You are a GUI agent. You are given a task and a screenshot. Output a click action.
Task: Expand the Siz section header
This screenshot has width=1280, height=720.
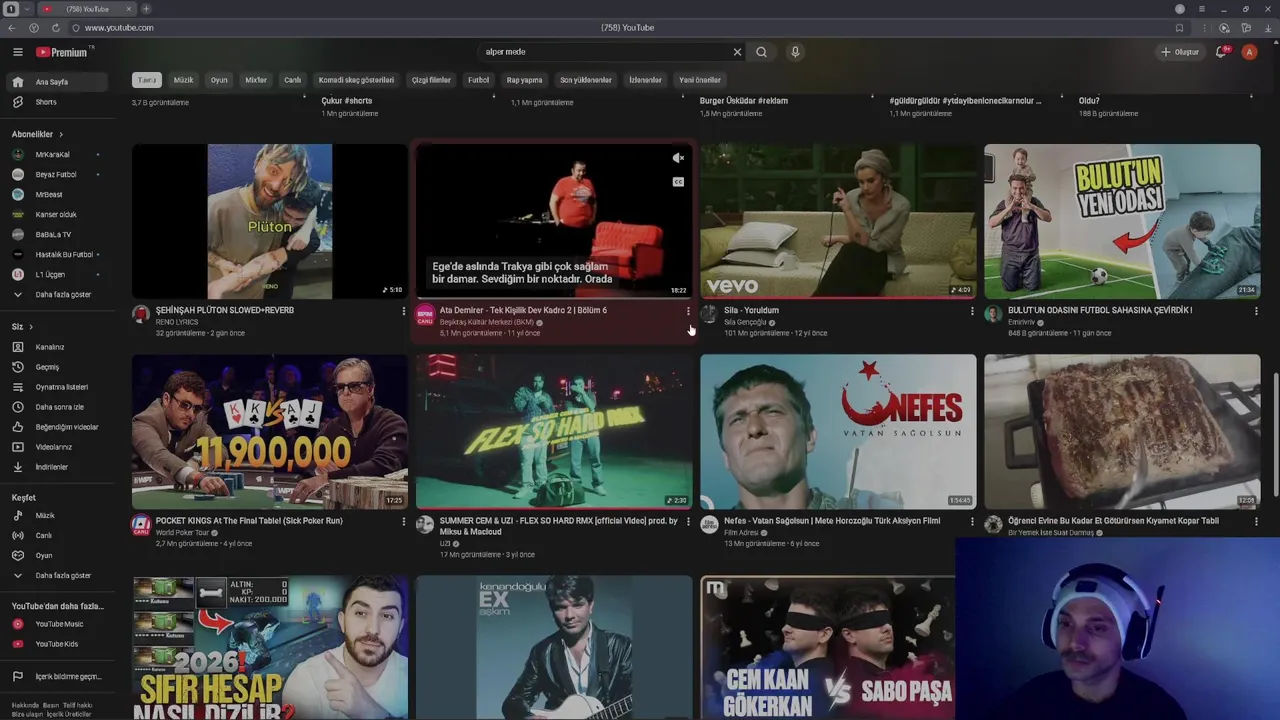point(22,327)
